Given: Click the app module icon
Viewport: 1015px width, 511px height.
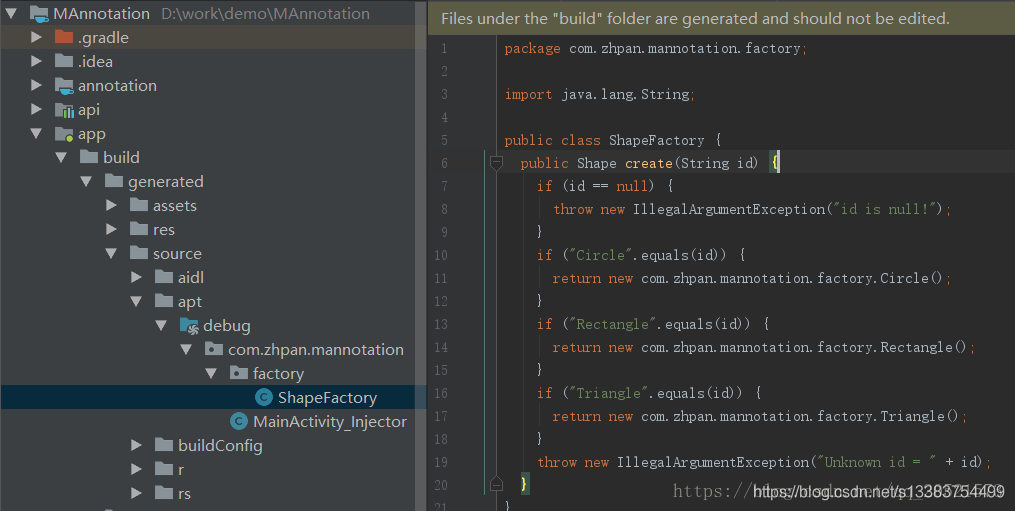Looking at the screenshot, I should pyautogui.click(x=63, y=133).
